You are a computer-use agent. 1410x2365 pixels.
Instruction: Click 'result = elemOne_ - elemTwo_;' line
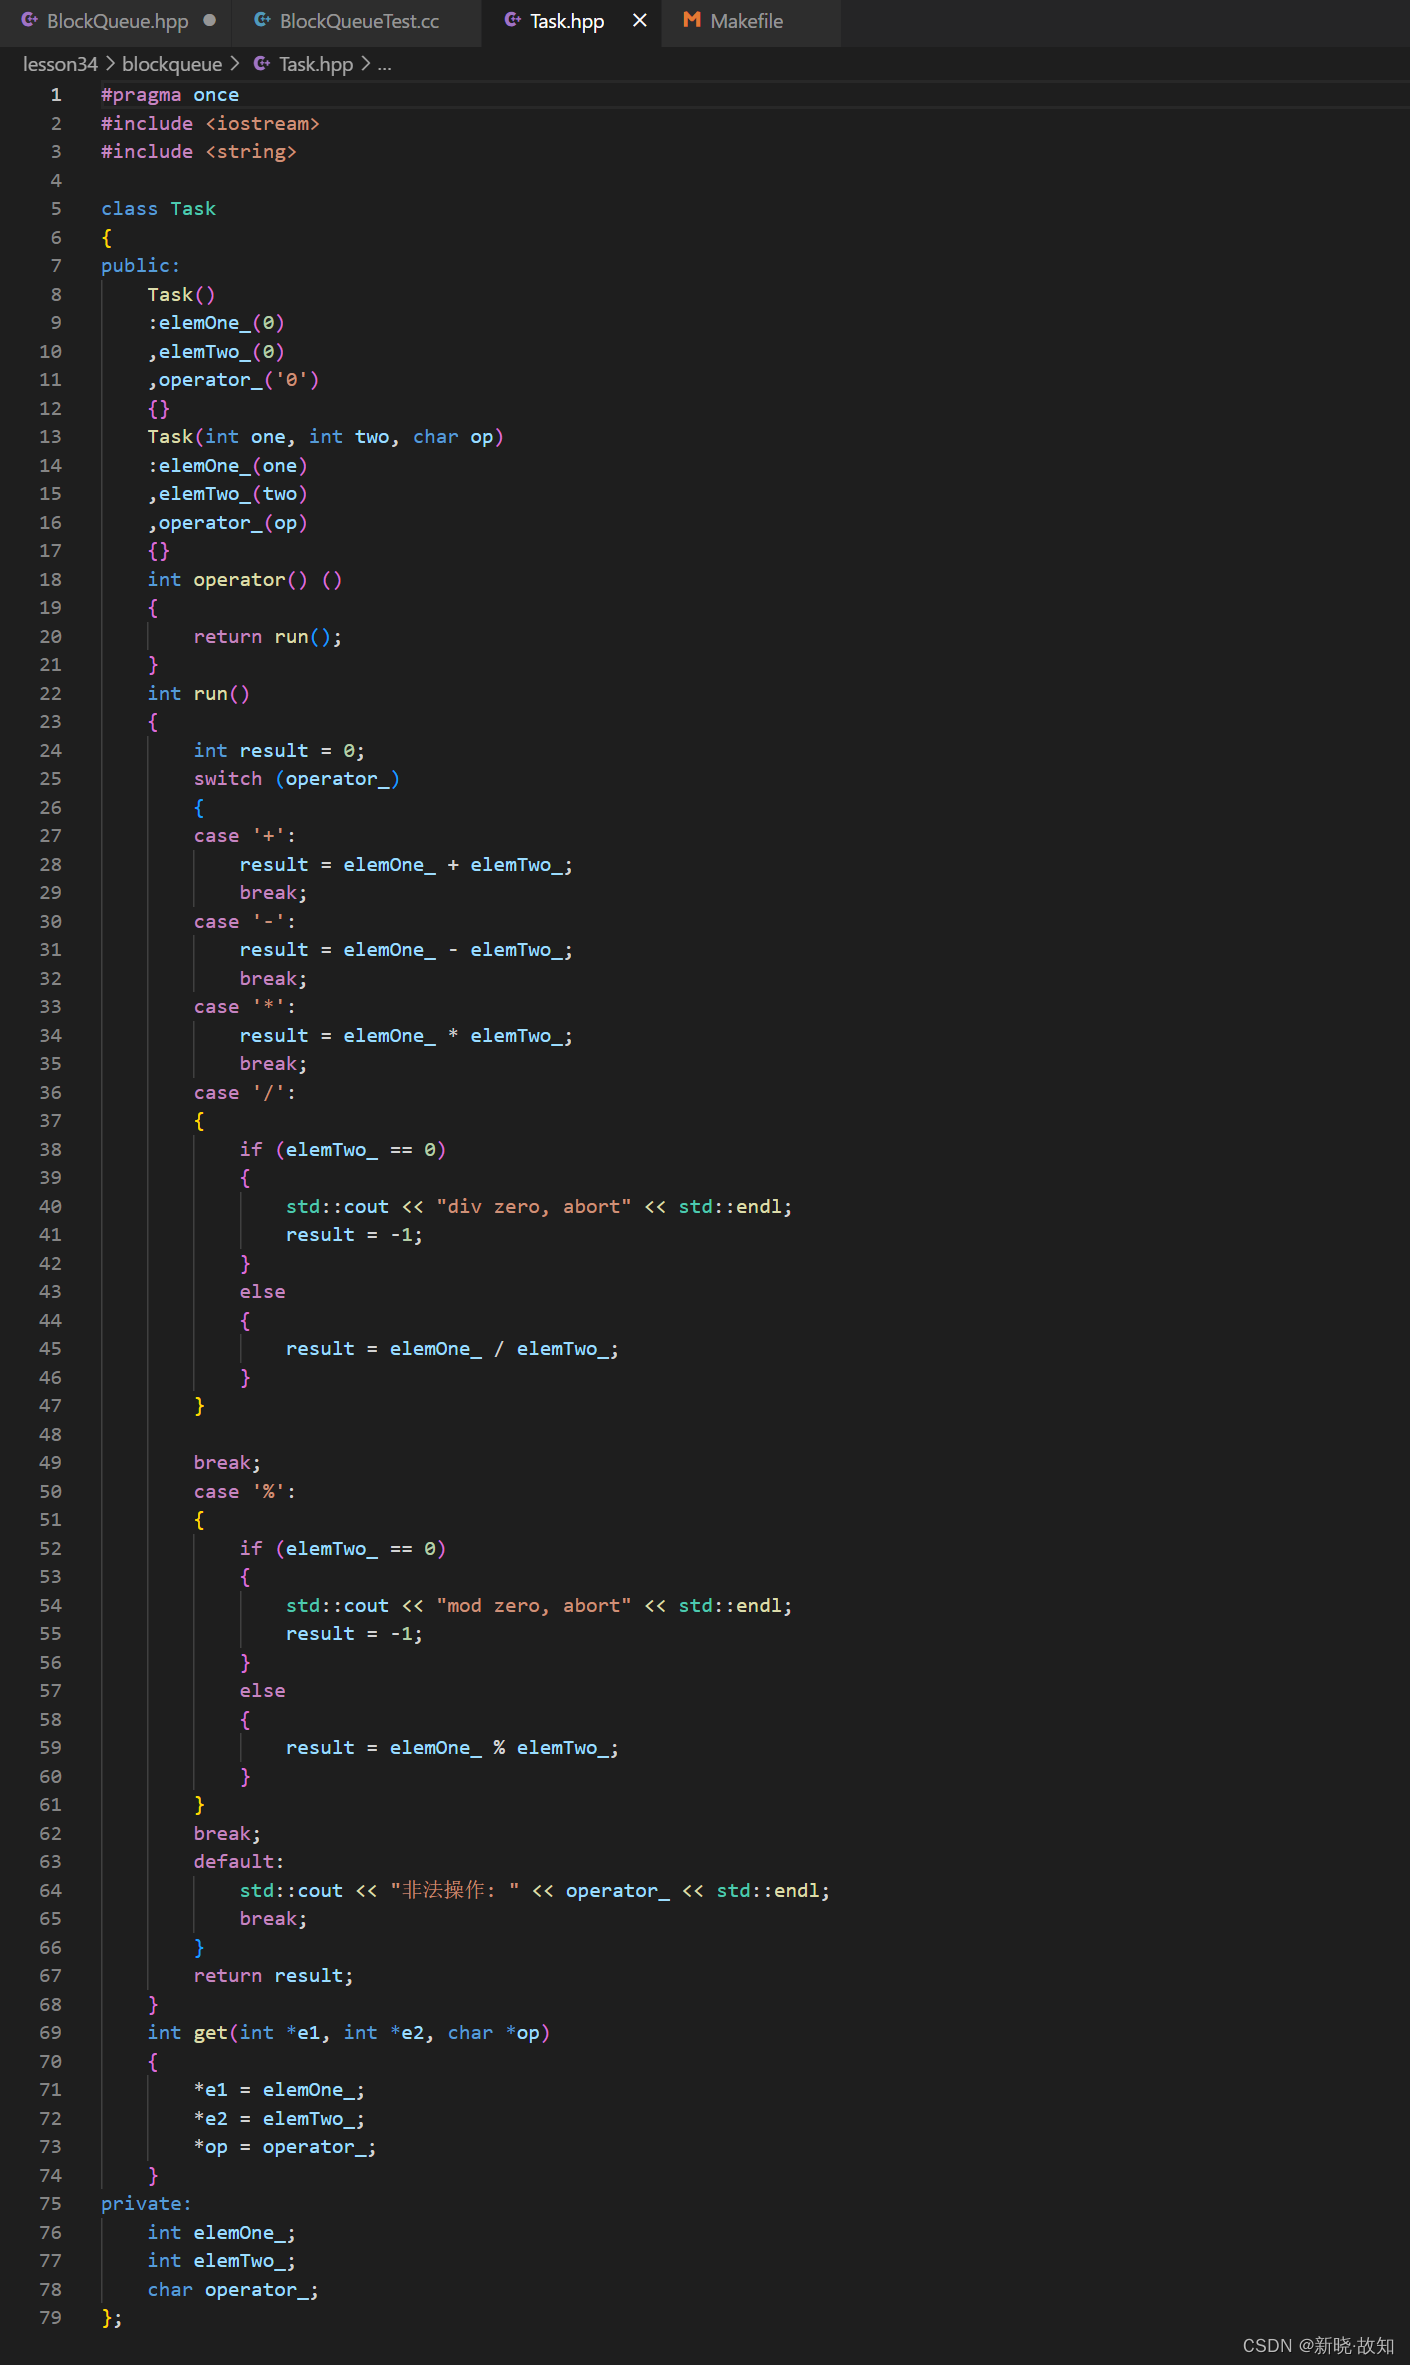[406, 950]
